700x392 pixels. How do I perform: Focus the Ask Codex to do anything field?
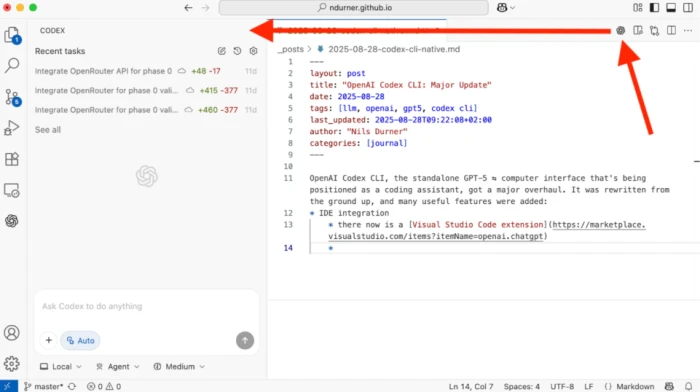point(146,306)
